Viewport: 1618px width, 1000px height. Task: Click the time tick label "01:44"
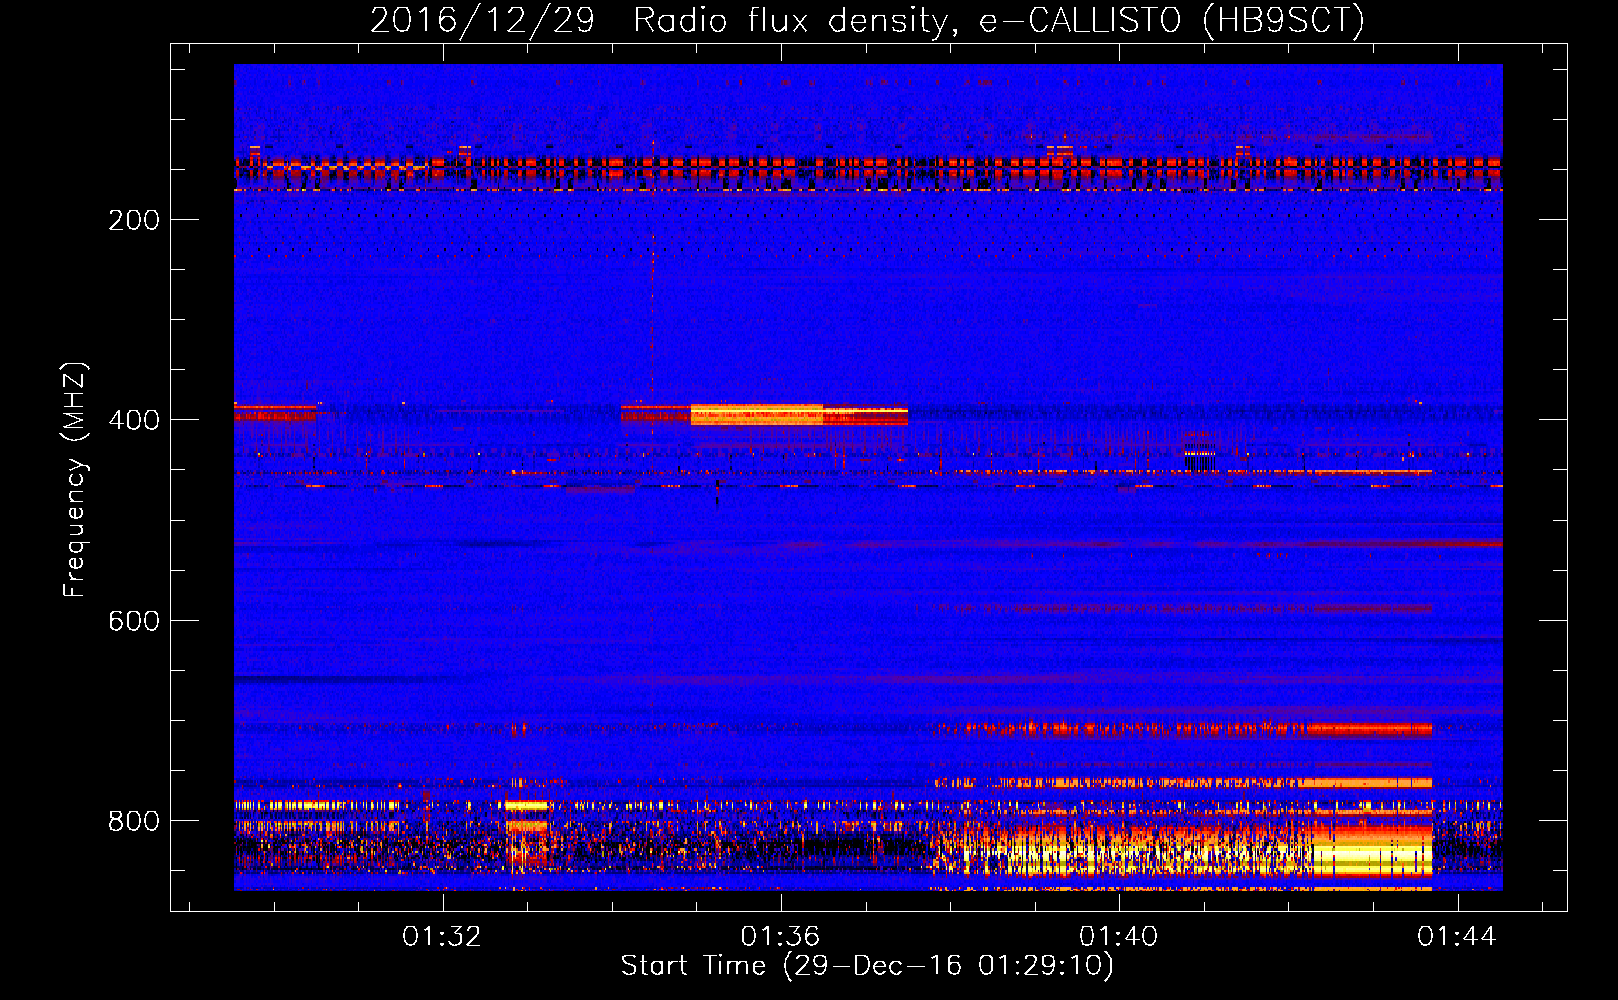tap(1457, 937)
